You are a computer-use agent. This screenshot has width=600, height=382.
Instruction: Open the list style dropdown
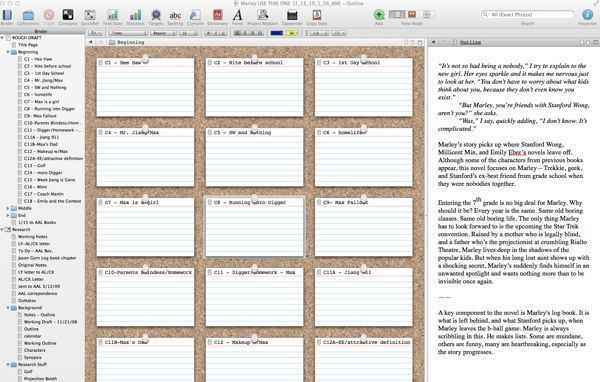click(339, 33)
